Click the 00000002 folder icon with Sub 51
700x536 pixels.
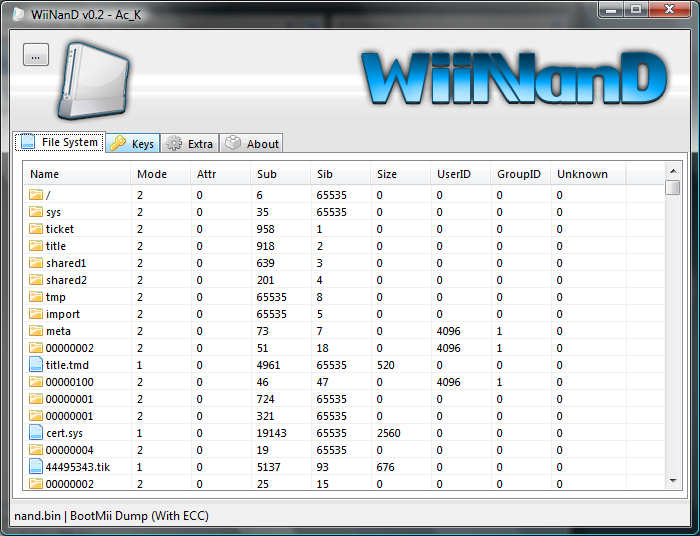tap(36, 348)
